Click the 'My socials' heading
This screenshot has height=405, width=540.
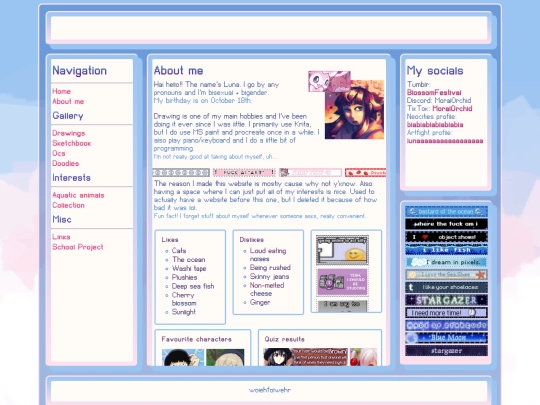(x=435, y=71)
